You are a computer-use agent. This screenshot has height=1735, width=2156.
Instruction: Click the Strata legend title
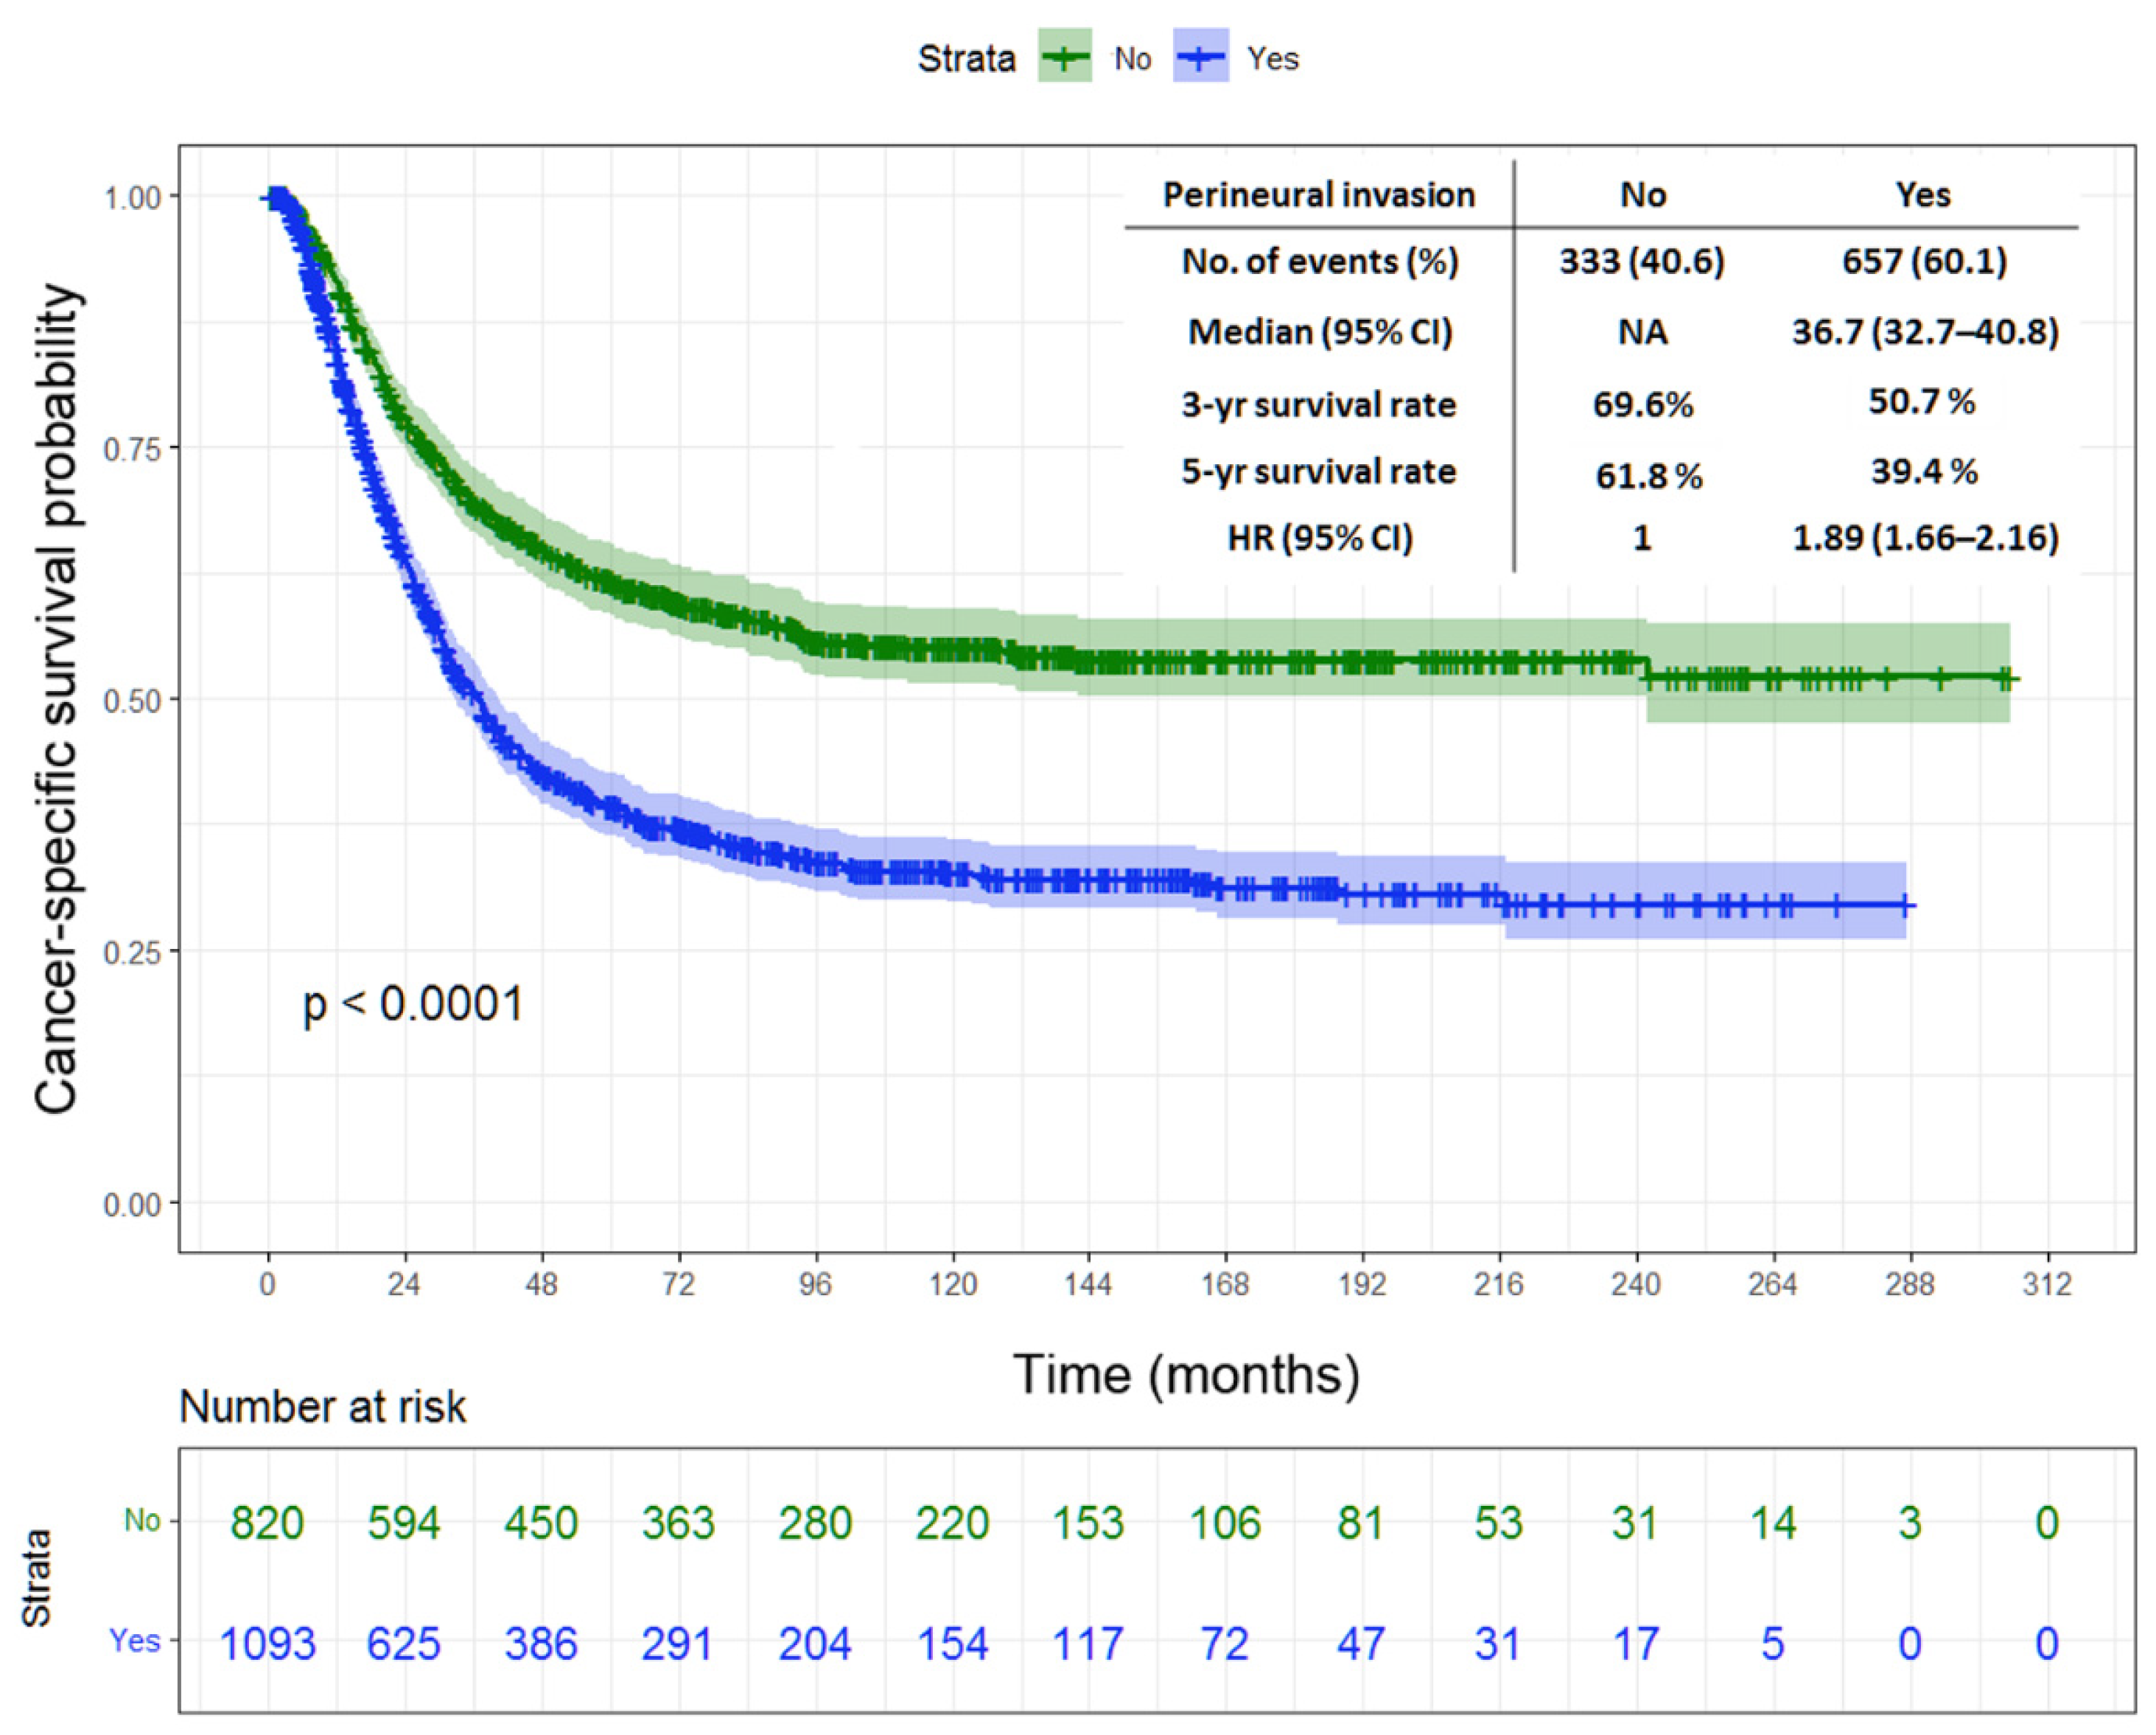(966, 59)
